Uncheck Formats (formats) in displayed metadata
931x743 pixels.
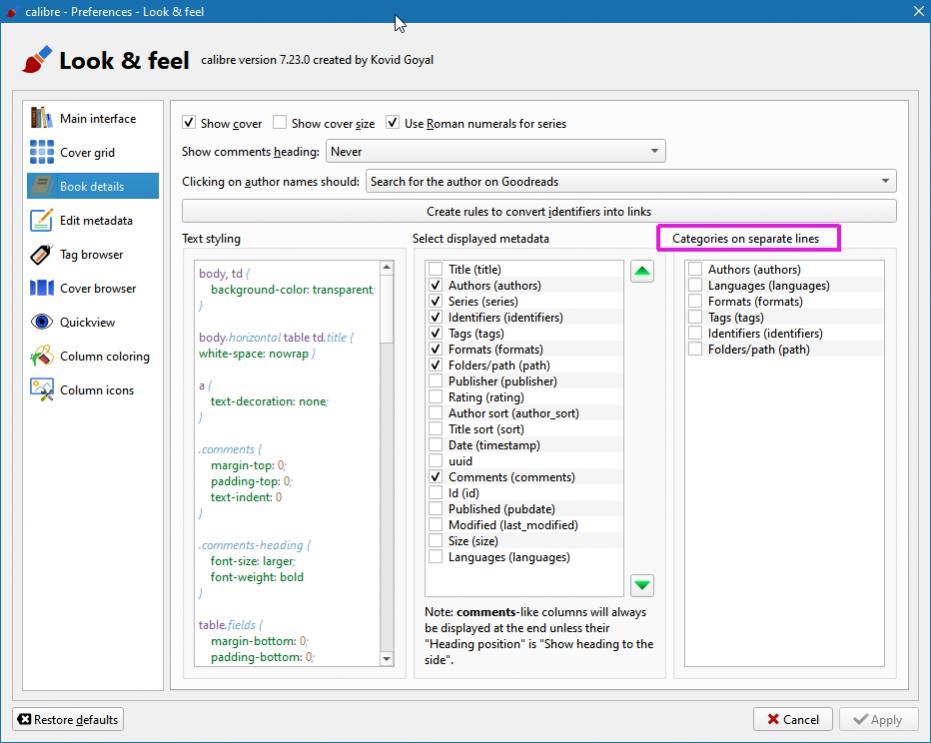(435, 349)
